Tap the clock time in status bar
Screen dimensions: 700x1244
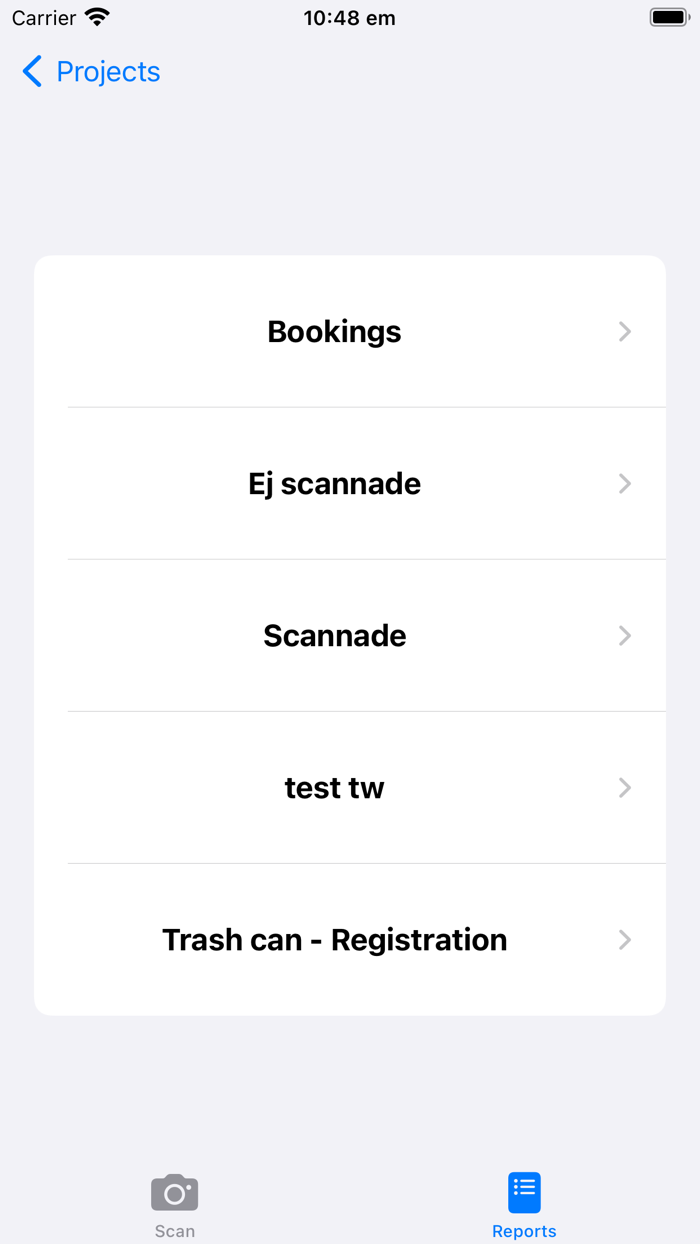pos(349,18)
